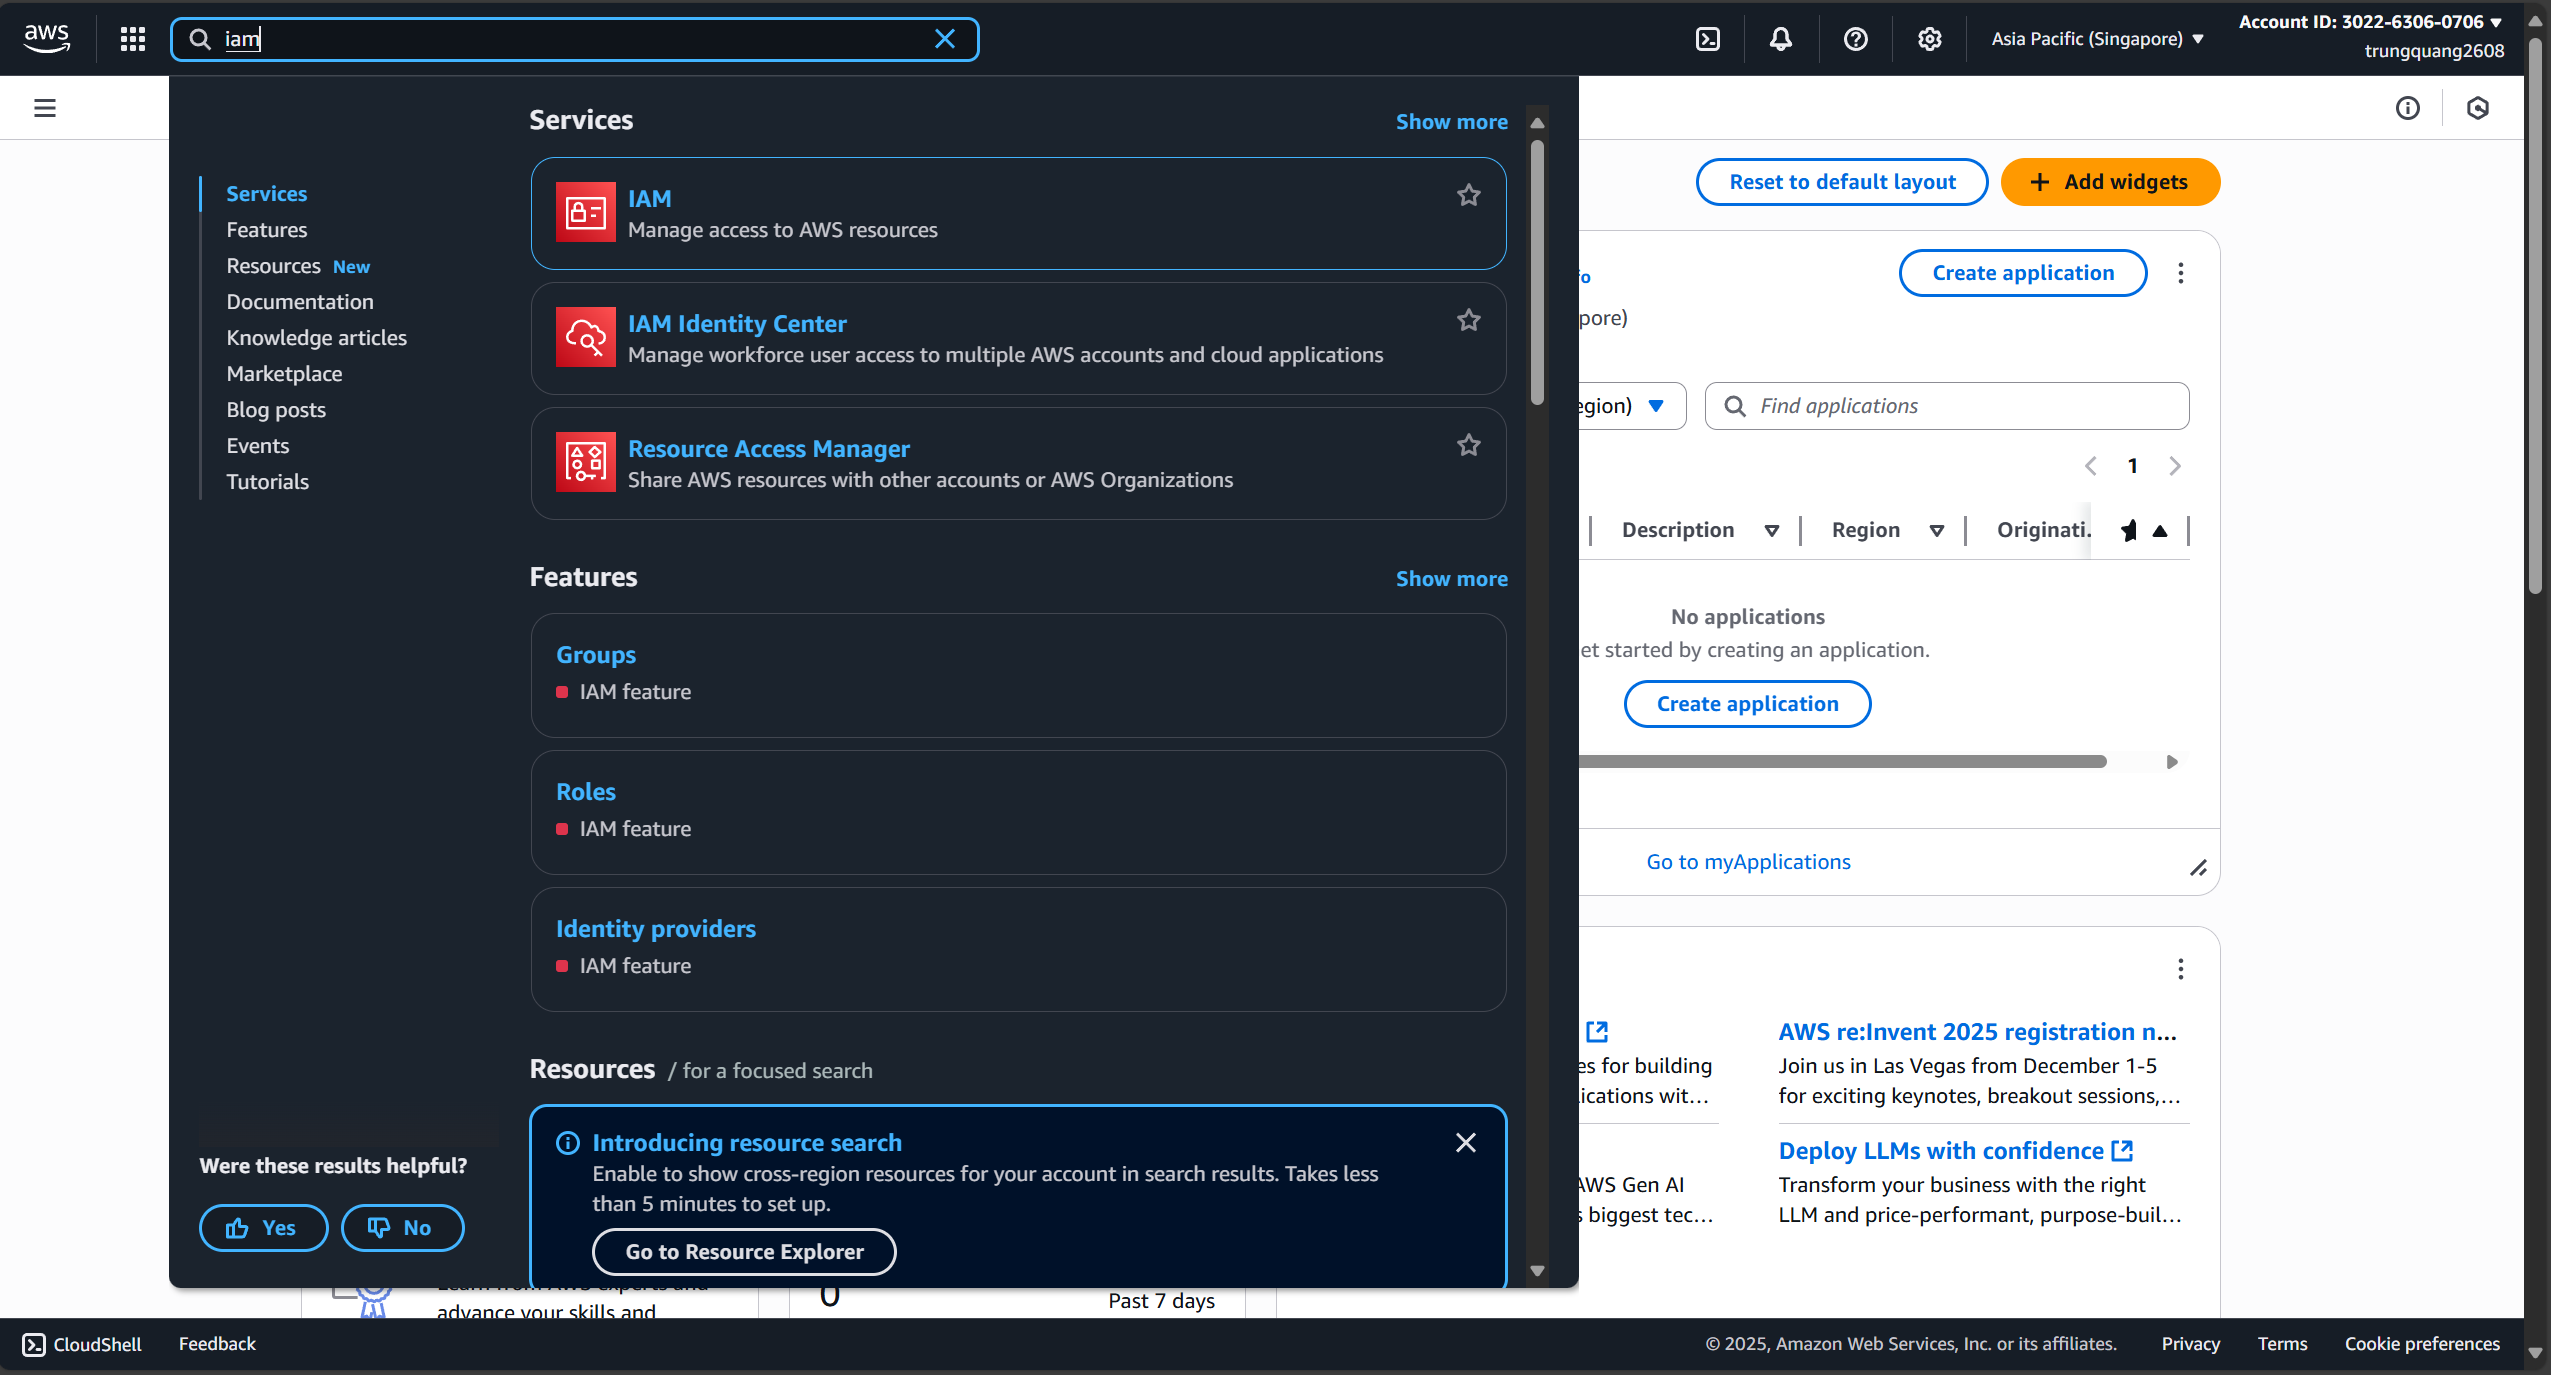The height and width of the screenshot is (1375, 2551).
Task: Rate results not helpful with No
Action: tap(402, 1228)
